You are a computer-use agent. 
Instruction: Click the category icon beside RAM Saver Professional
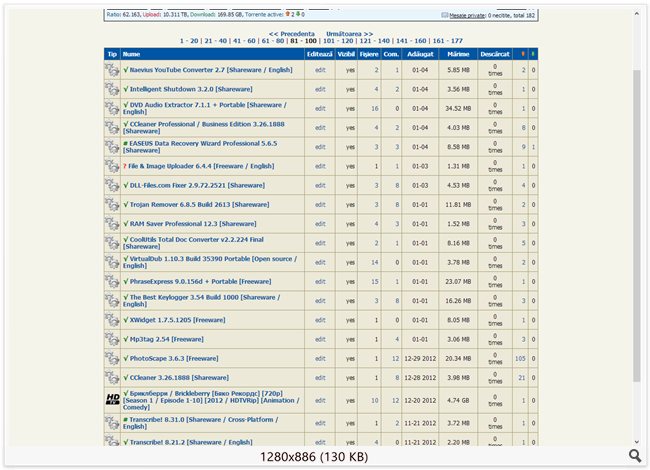[112, 223]
